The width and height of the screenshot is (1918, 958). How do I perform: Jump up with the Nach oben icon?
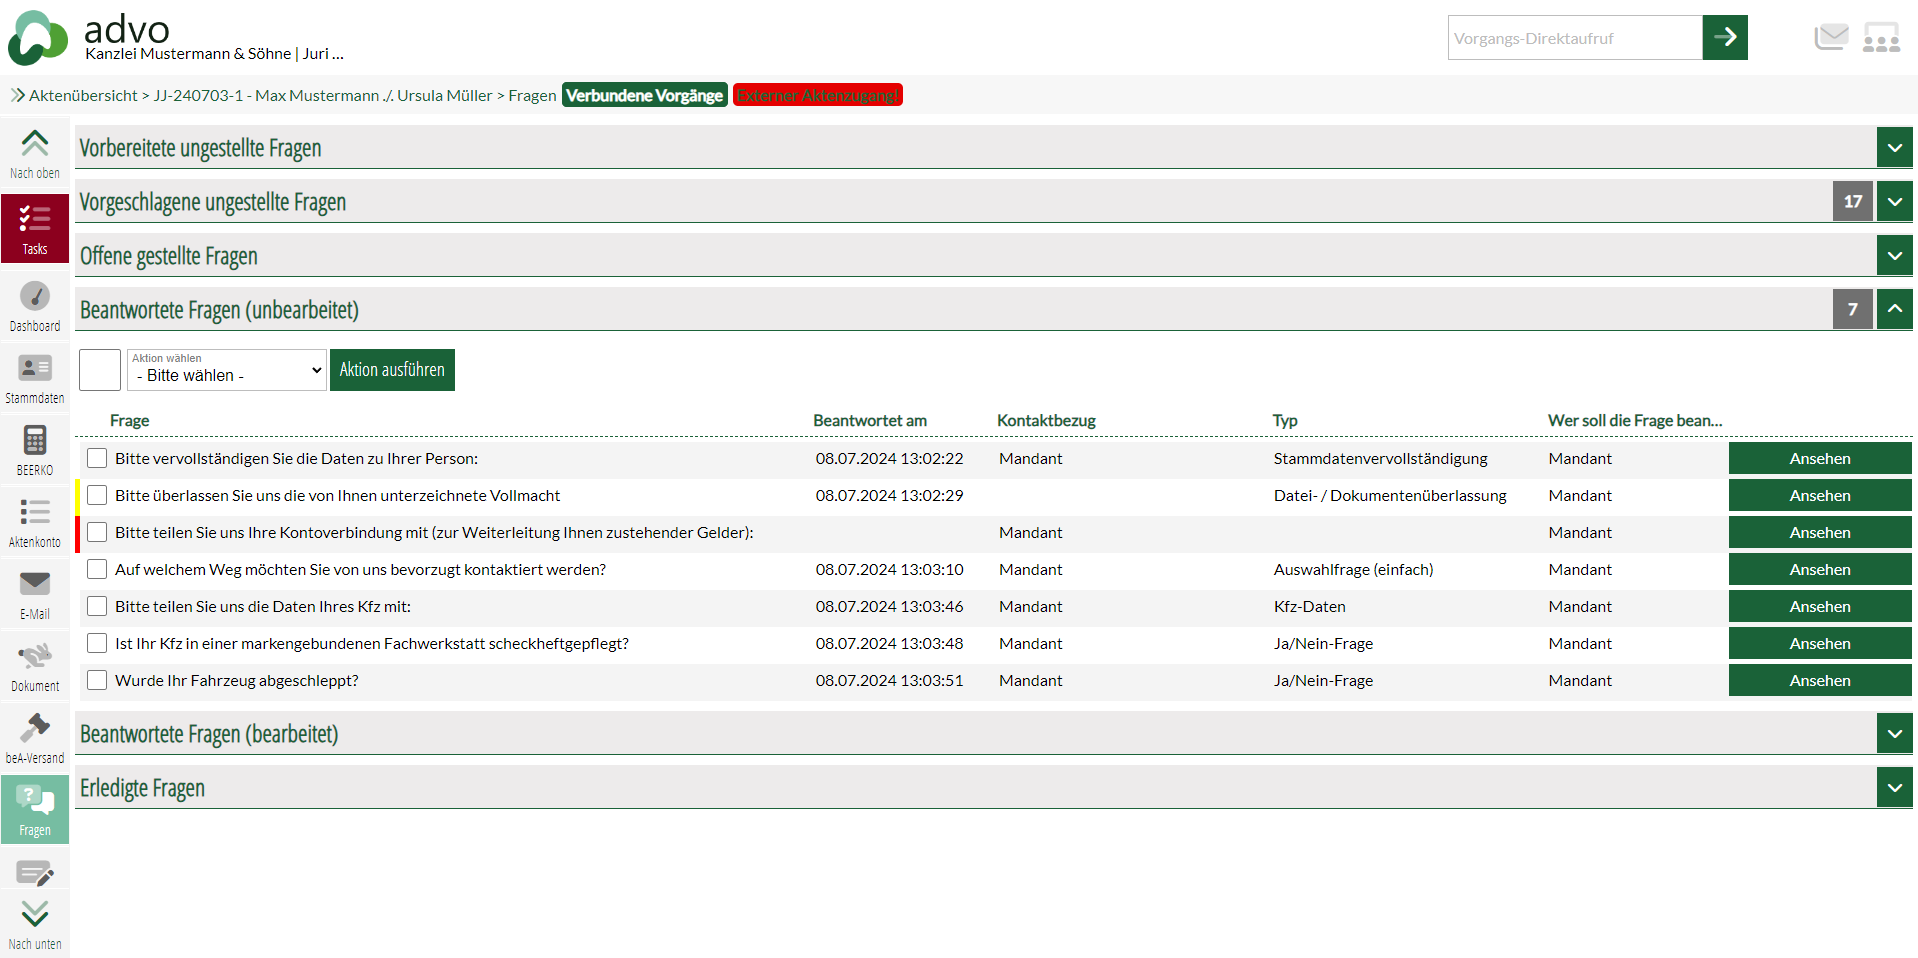35,153
